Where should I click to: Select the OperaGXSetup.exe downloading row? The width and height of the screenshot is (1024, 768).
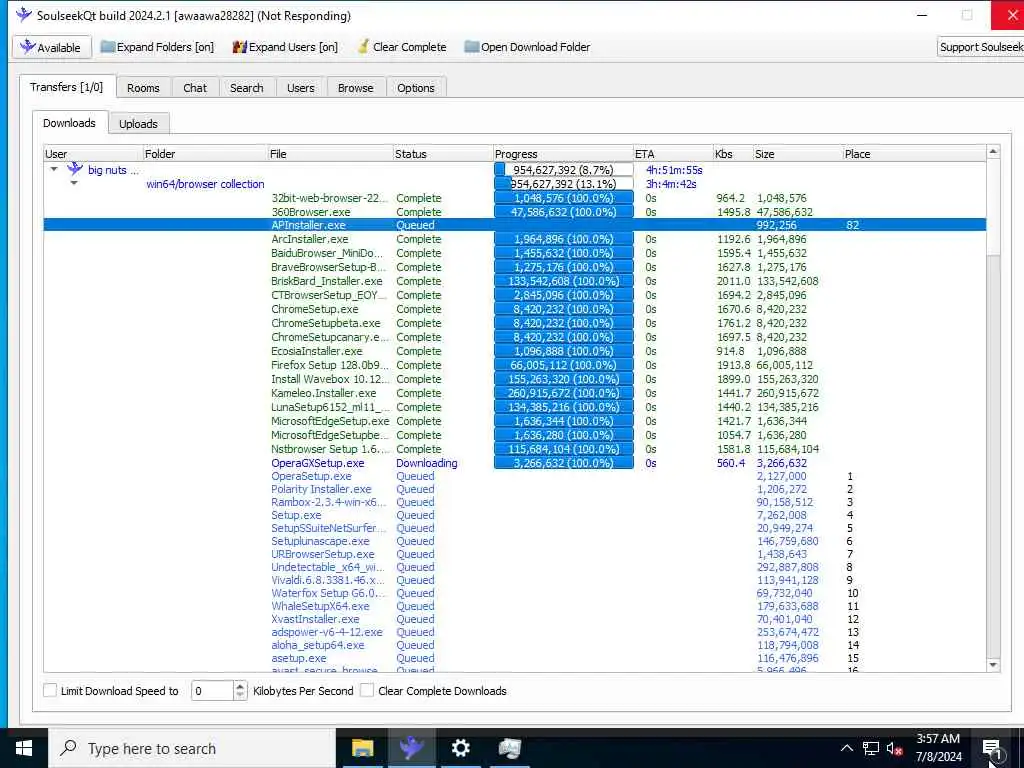point(515,462)
